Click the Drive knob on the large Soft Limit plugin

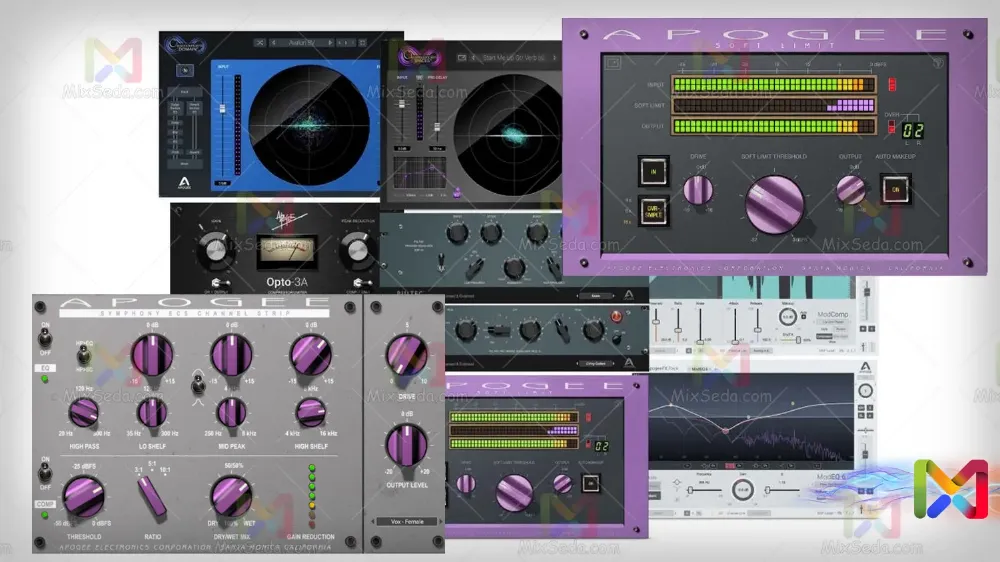point(698,190)
